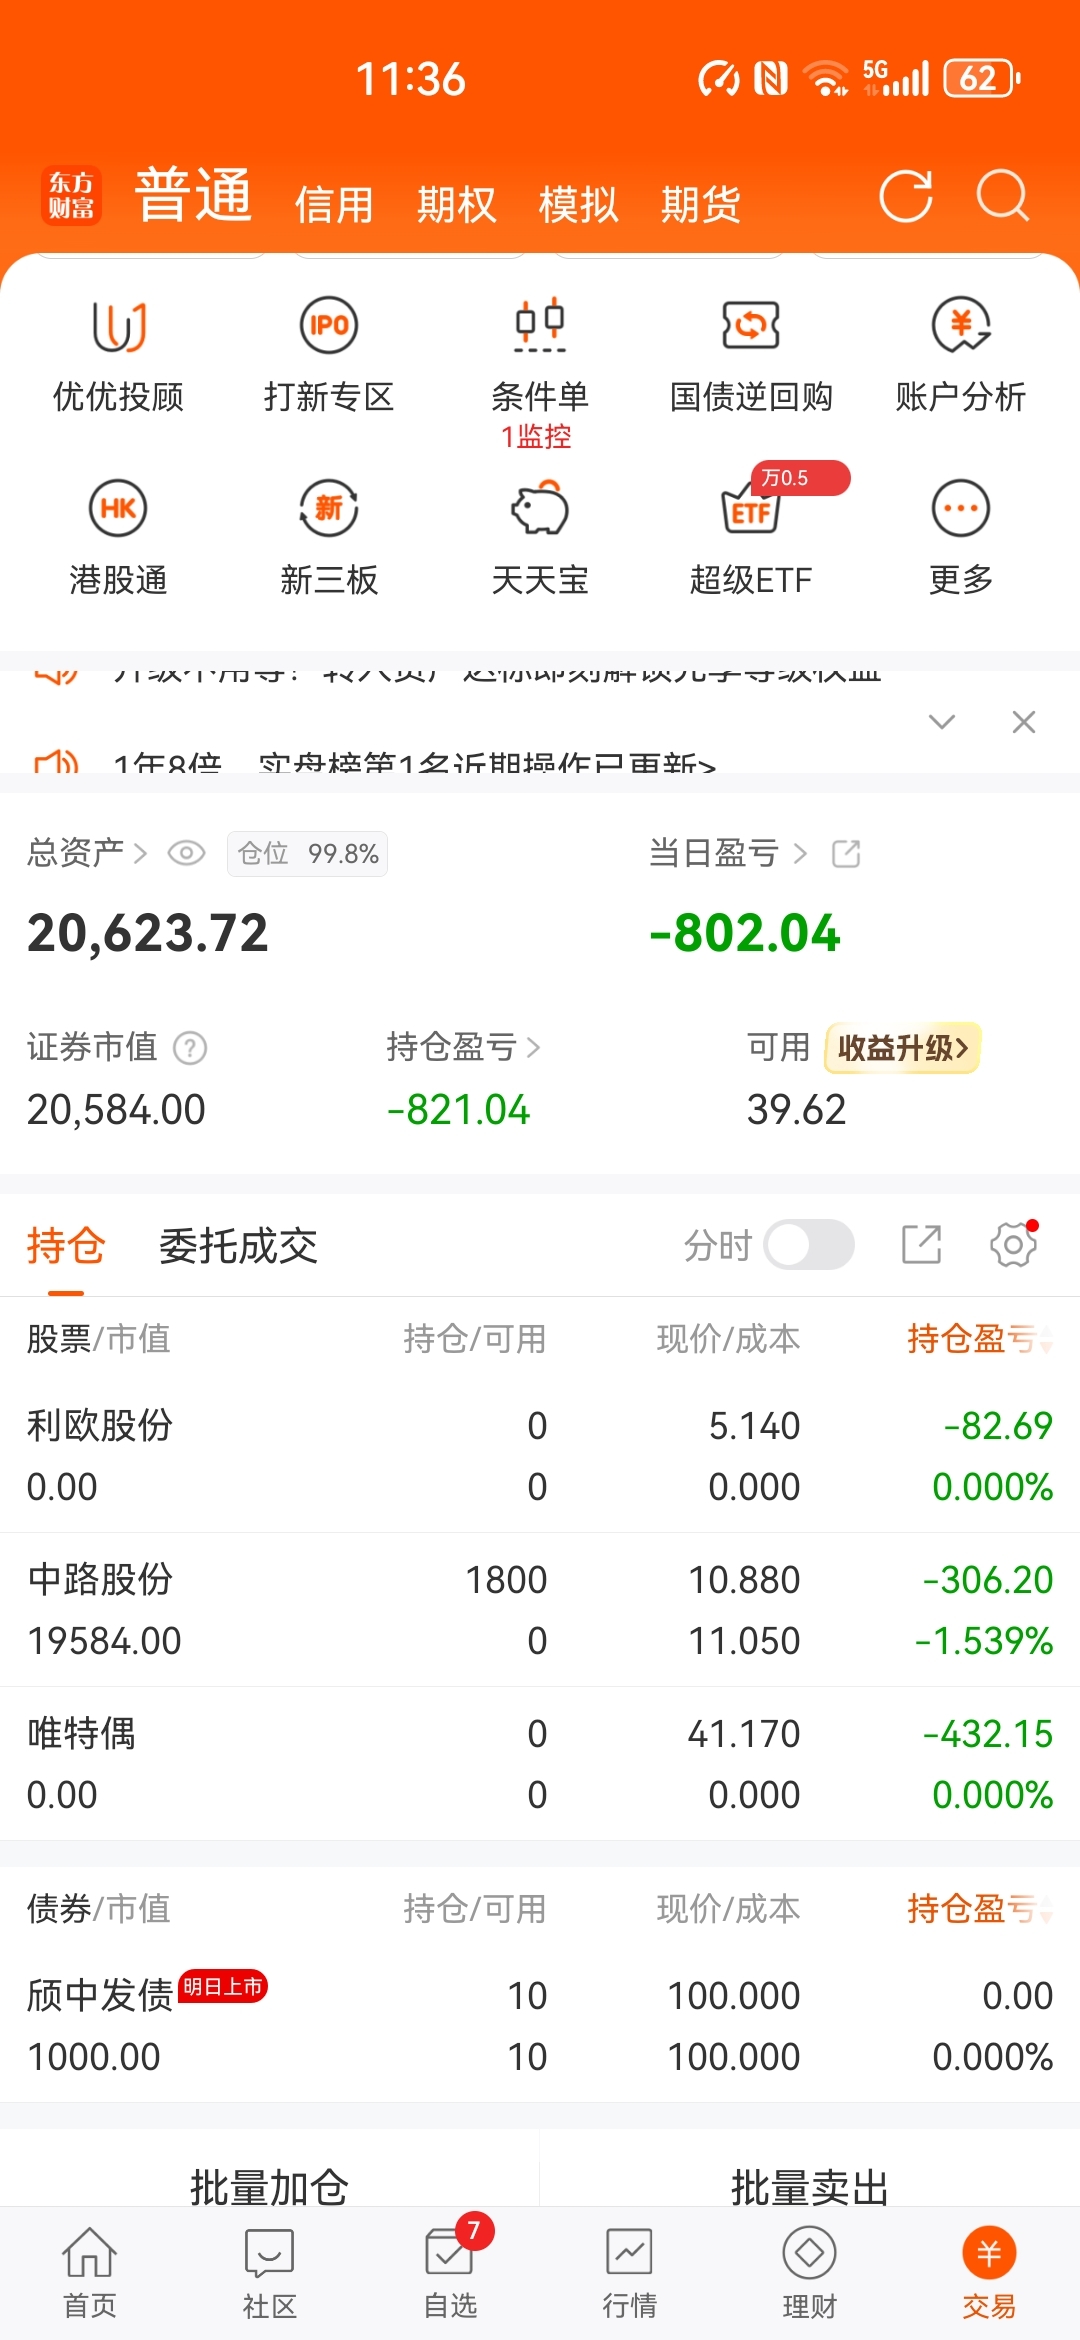The width and height of the screenshot is (1080, 2340).
Task: Tap the 东方财富 logo icon
Action: click(71, 195)
